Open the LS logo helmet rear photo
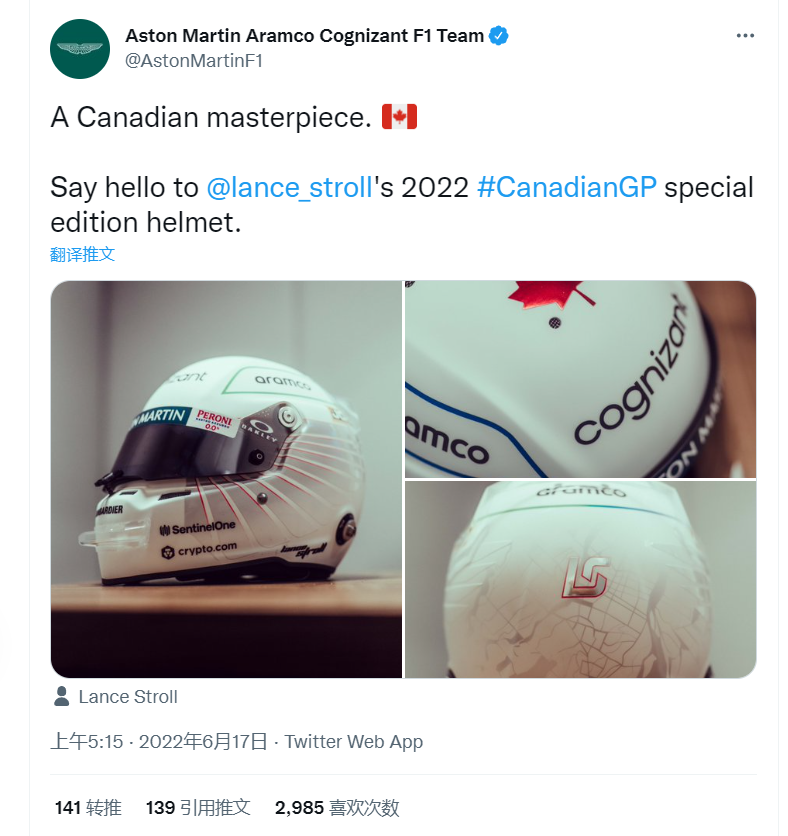Viewport: 788px width, 836px height. coord(581,580)
